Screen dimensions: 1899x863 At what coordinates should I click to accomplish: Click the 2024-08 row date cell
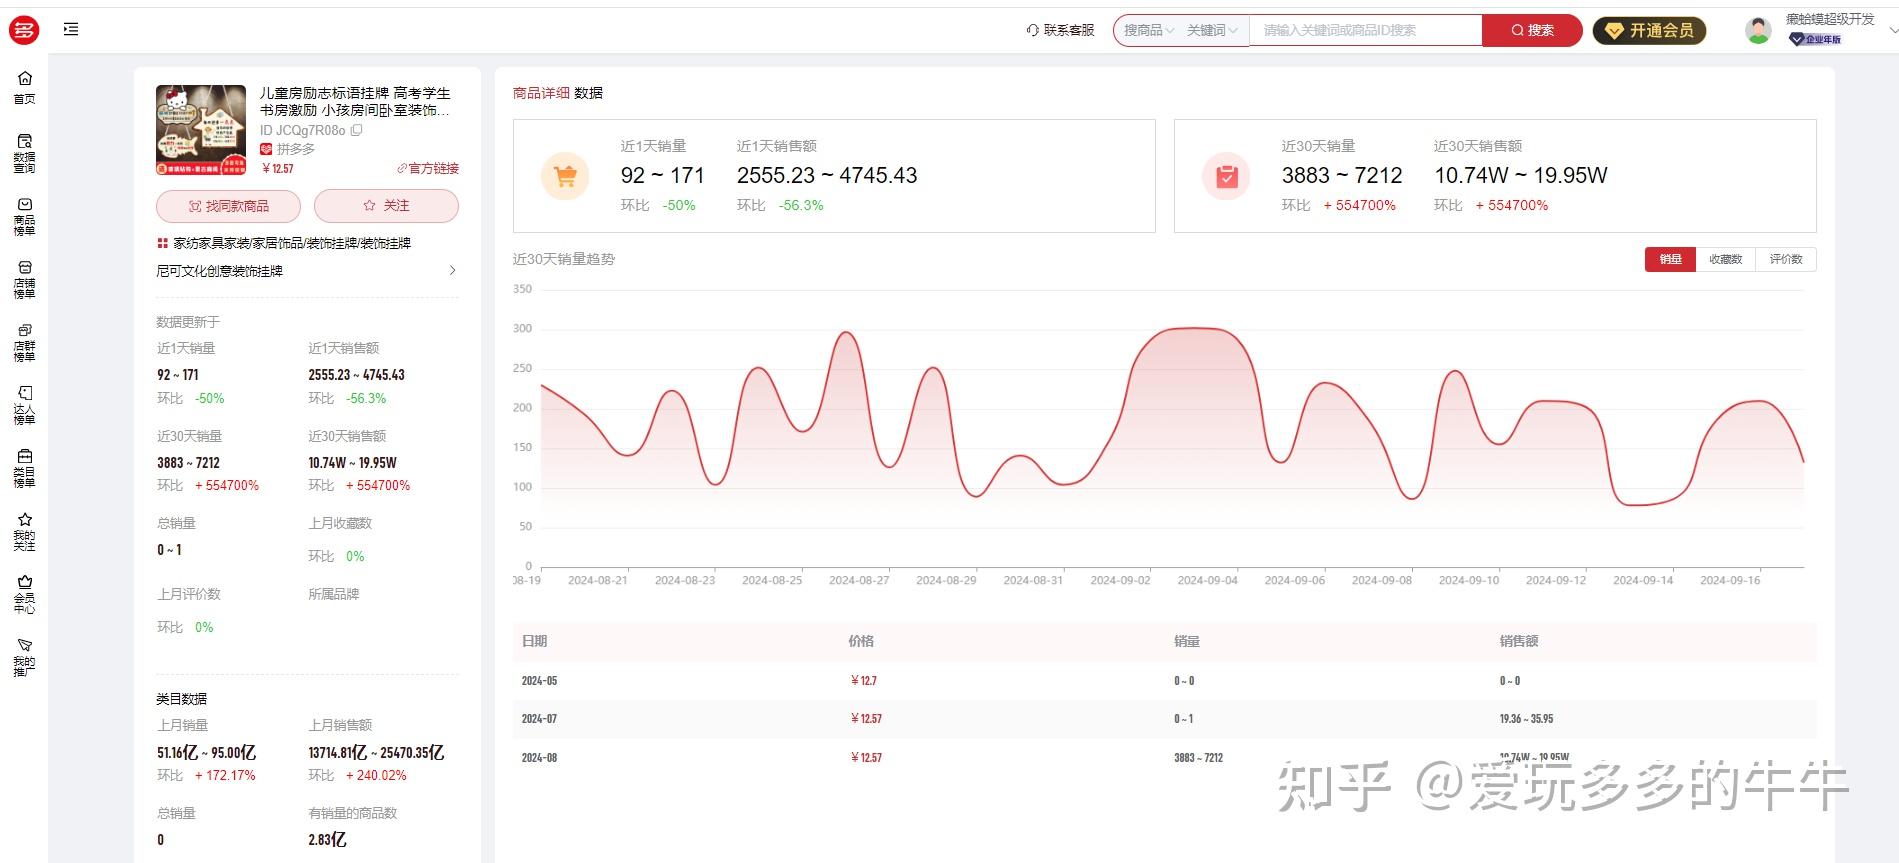point(539,758)
